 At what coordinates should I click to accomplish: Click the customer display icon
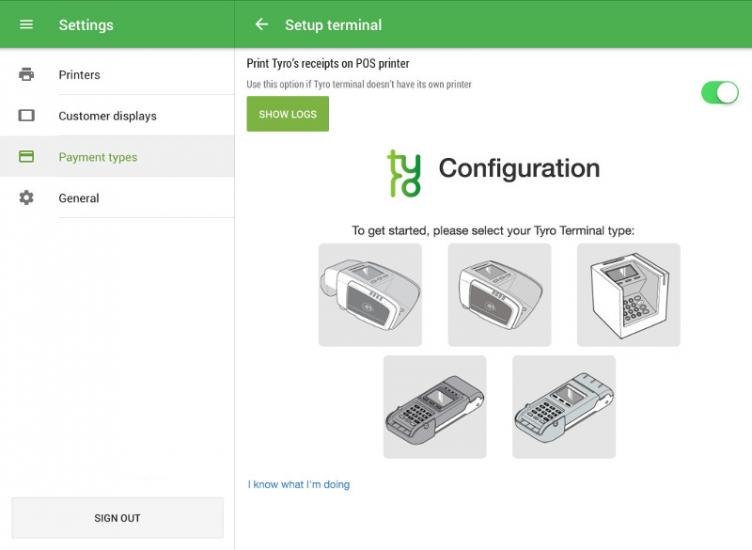27,116
